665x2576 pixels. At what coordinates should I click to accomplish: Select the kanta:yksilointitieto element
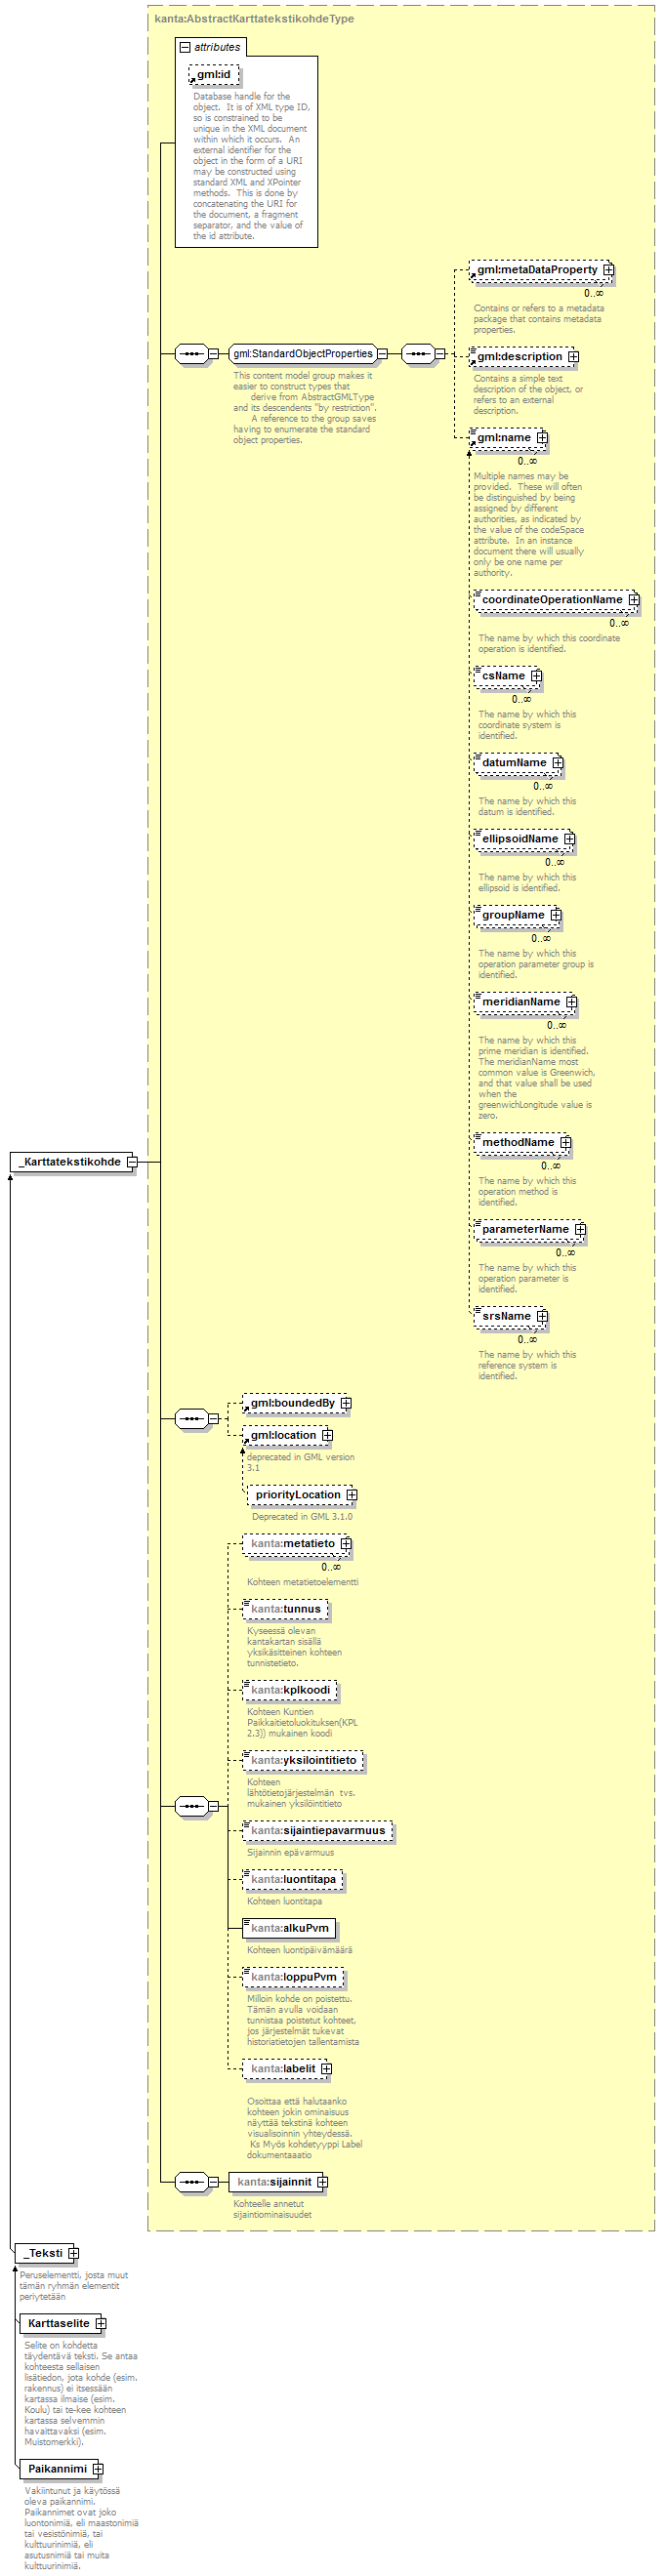[303, 1760]
